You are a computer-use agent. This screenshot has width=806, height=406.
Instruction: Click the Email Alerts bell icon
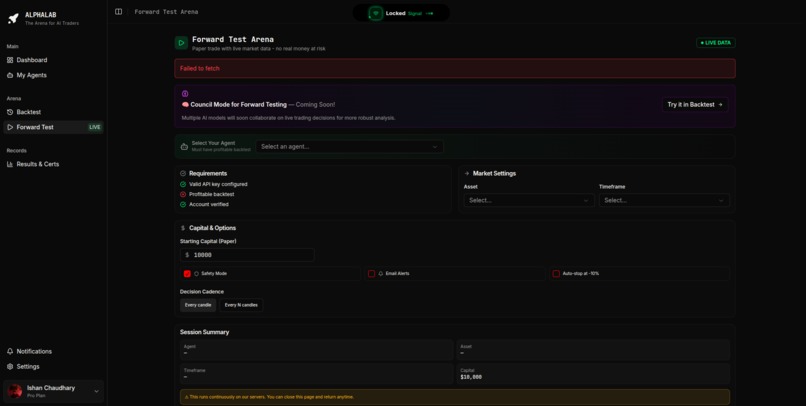[x=381, y=274]
